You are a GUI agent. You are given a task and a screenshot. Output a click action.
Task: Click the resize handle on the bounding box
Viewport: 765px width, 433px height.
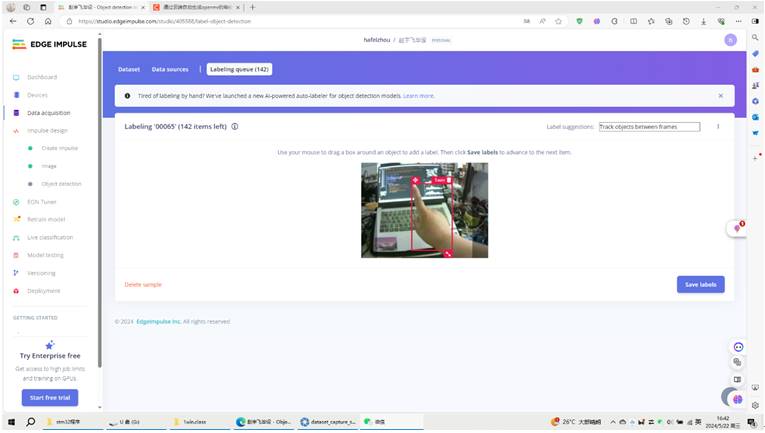[448, 254]
